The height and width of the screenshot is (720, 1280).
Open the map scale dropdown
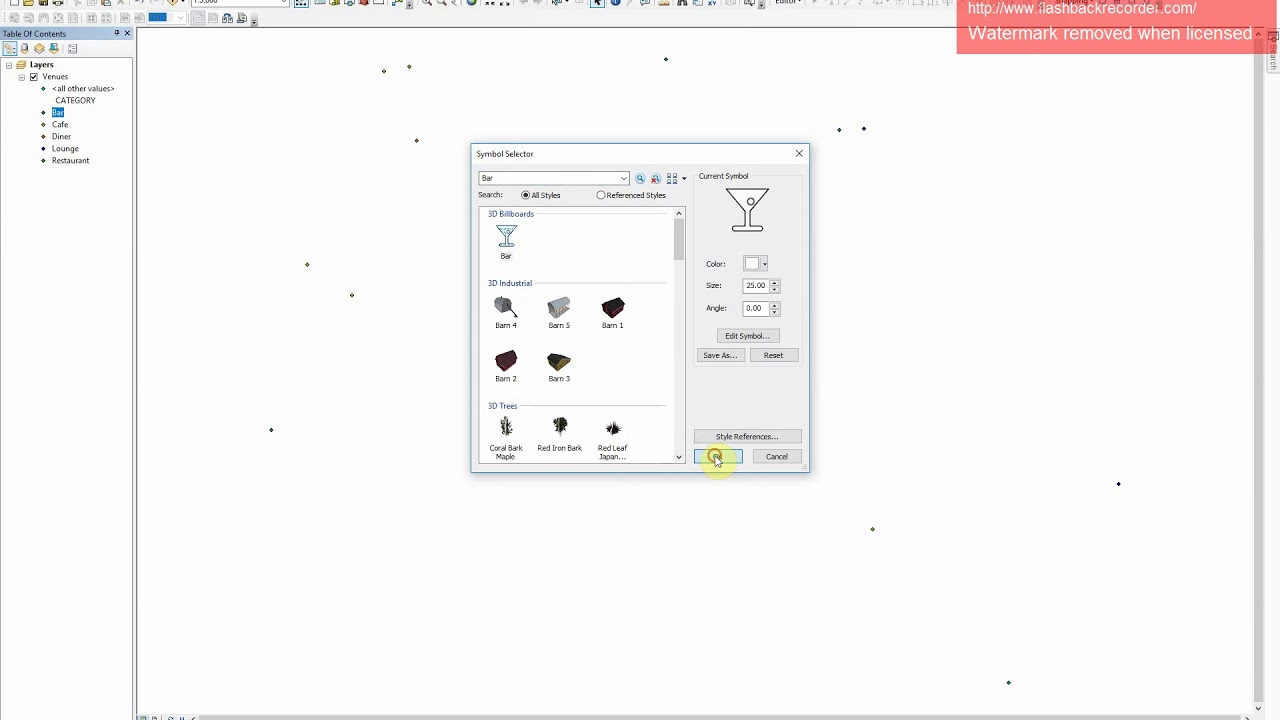click(x=284, y=3)
